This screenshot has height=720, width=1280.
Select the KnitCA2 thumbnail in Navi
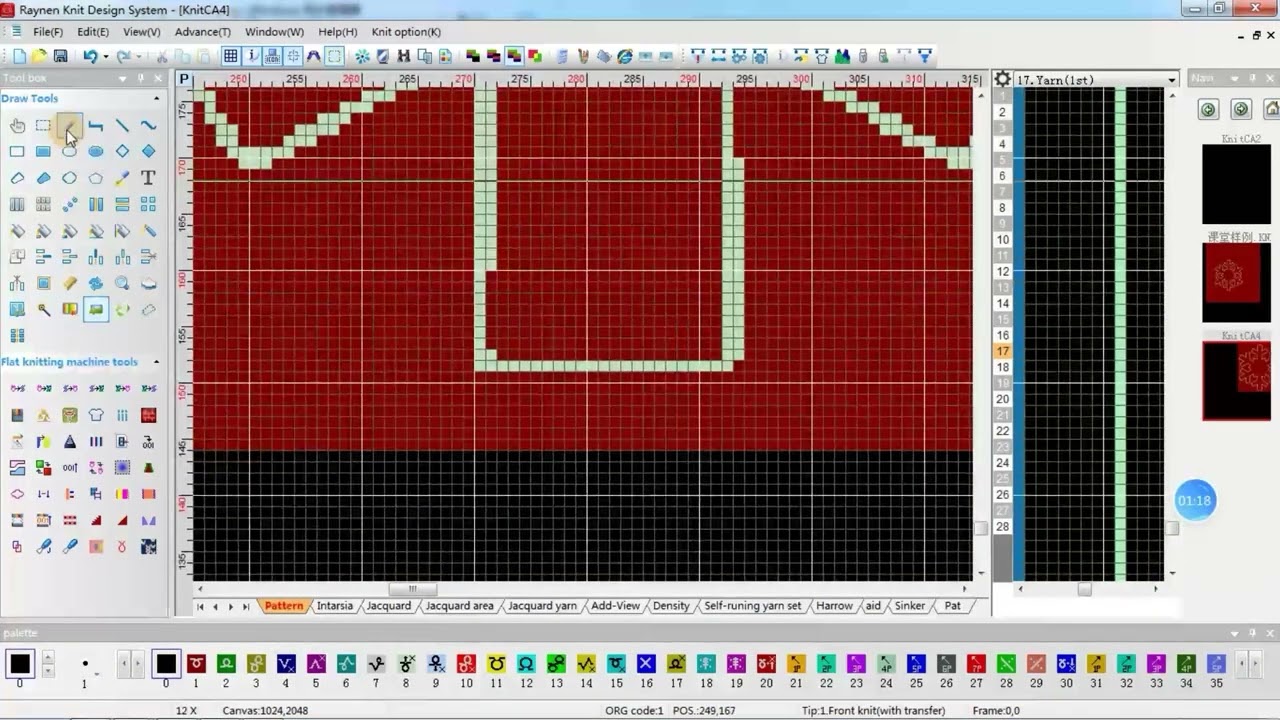1236,184
